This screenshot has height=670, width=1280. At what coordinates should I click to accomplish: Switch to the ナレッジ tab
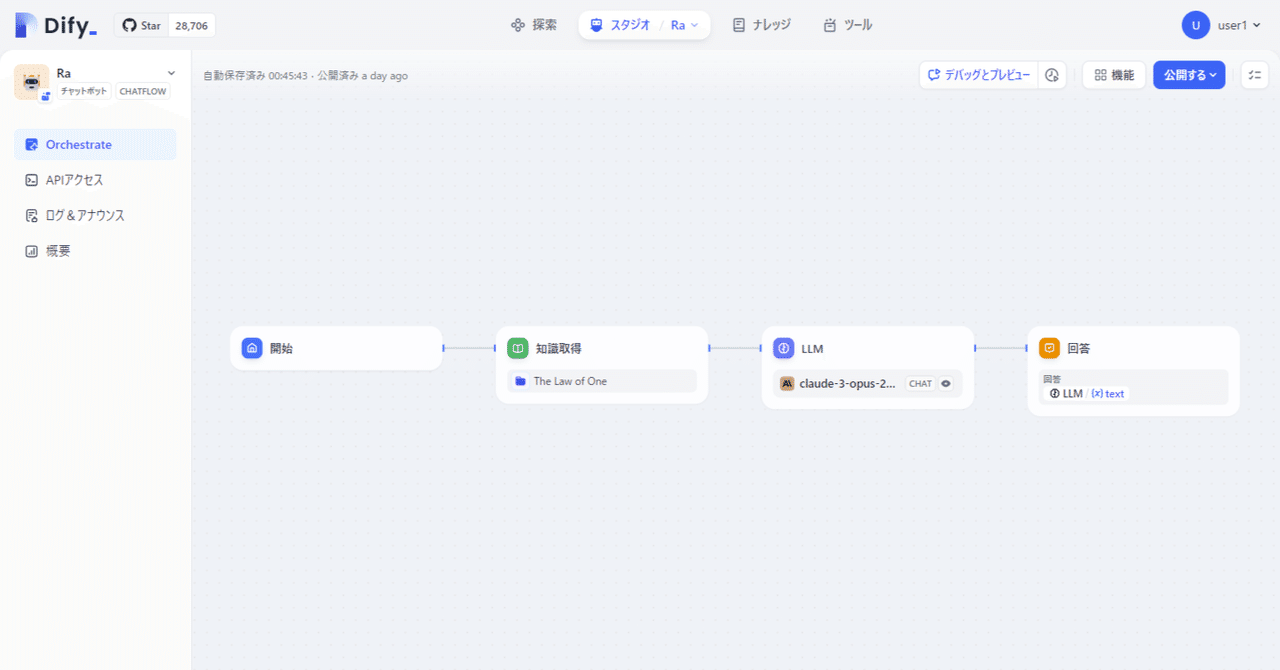click(x=761, y=25)
